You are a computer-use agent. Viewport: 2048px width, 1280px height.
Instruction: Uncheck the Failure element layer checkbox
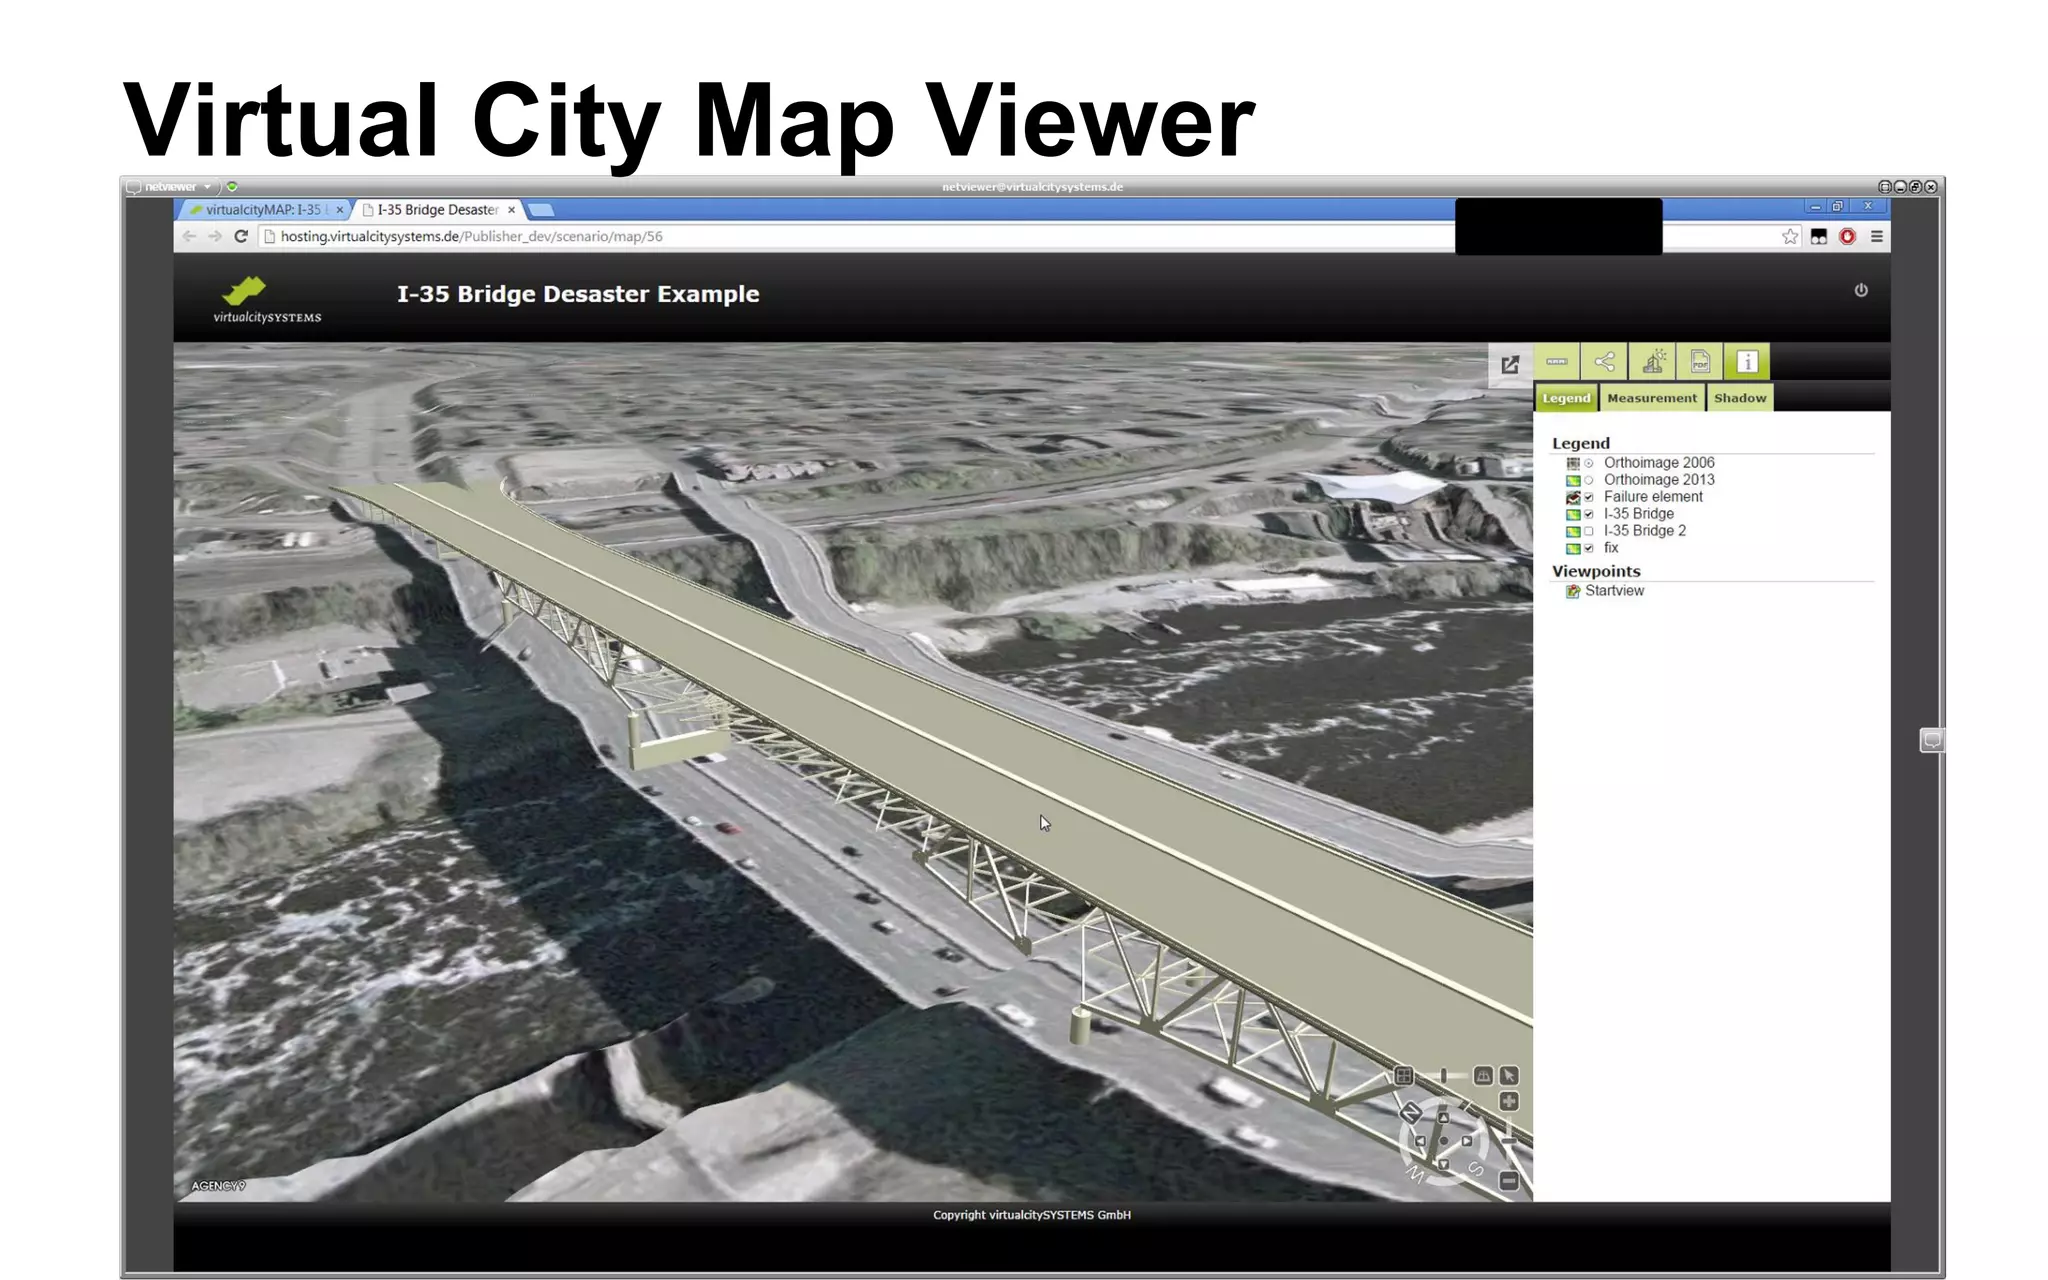coord(1589,497)
